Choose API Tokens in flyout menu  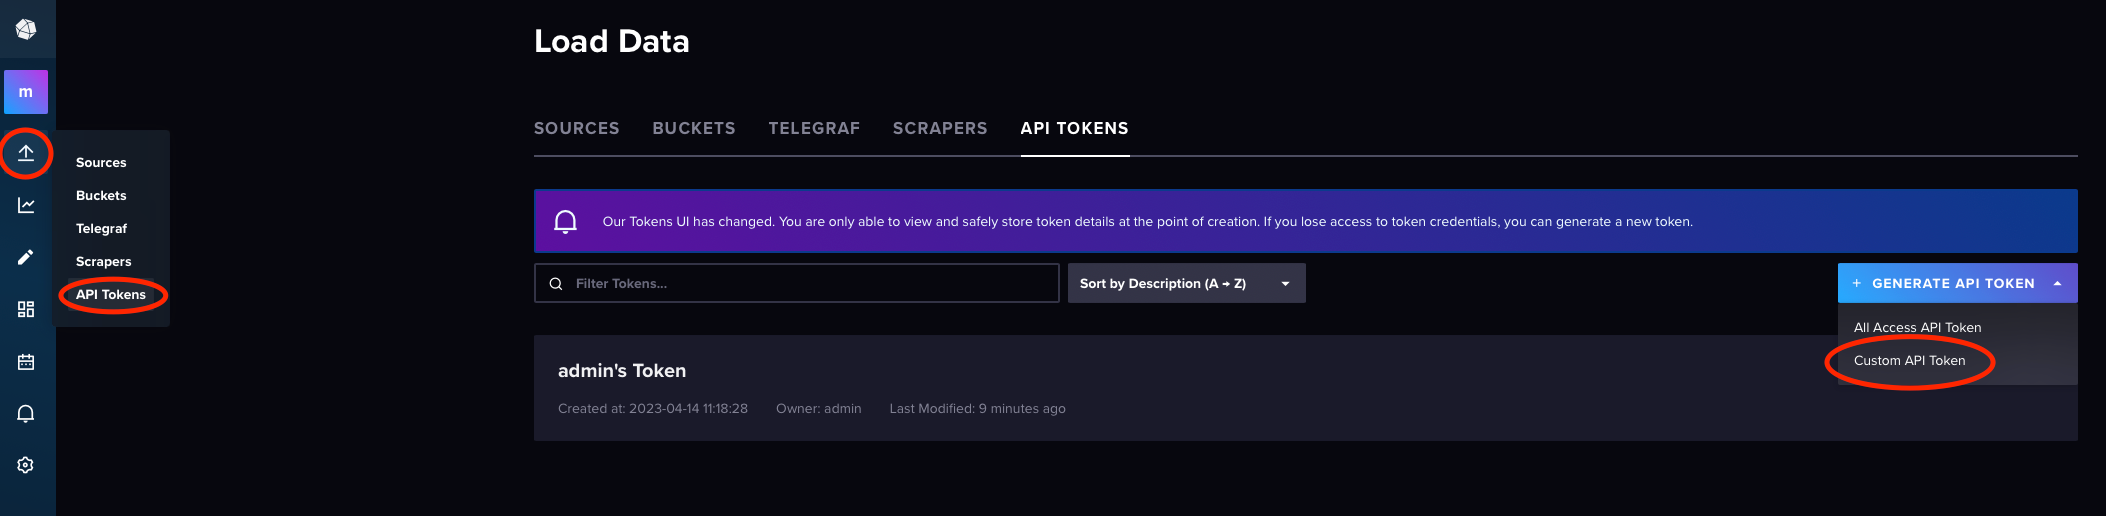pos(111,294)
